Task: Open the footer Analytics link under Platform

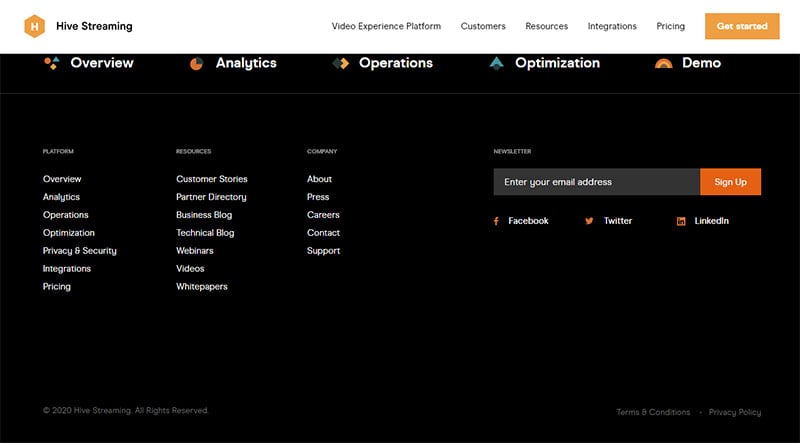Action: pyautogui.click(x=61, y=197)
